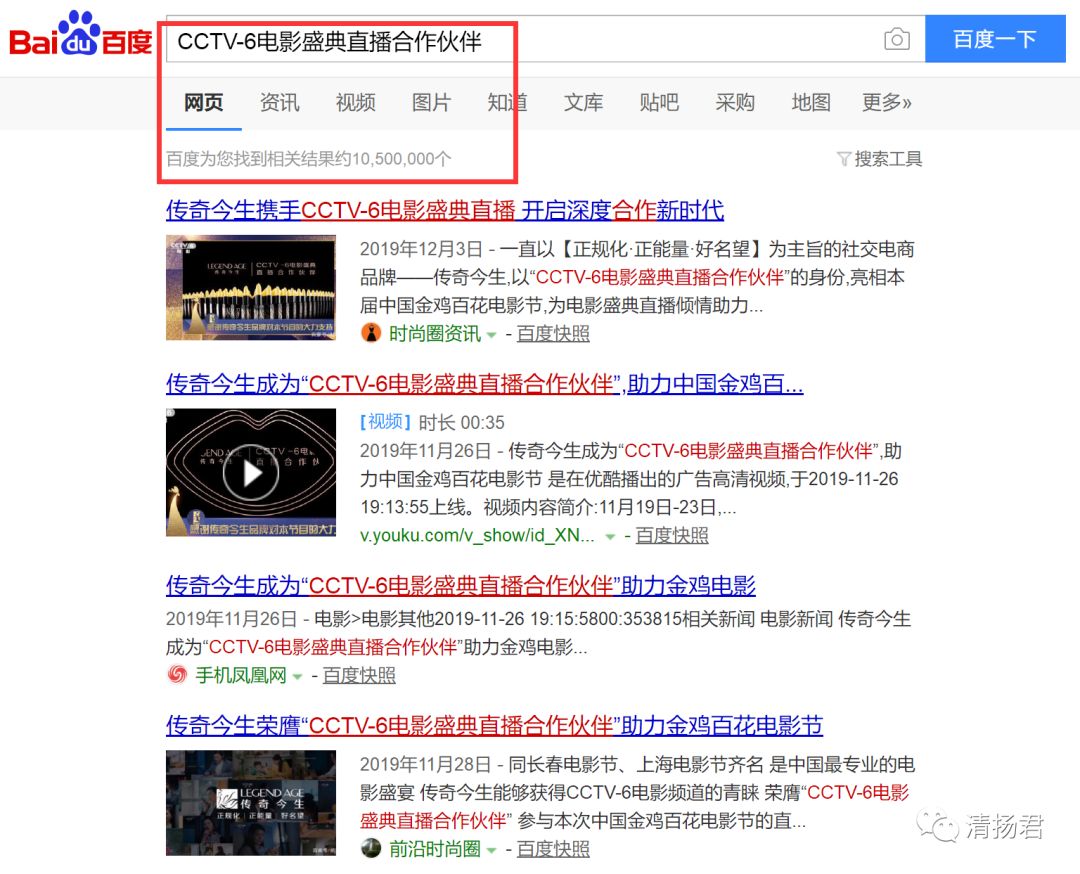Visit the 手机凤凰网 source link
Screen dimensions: 1080x874
point(241,675)
